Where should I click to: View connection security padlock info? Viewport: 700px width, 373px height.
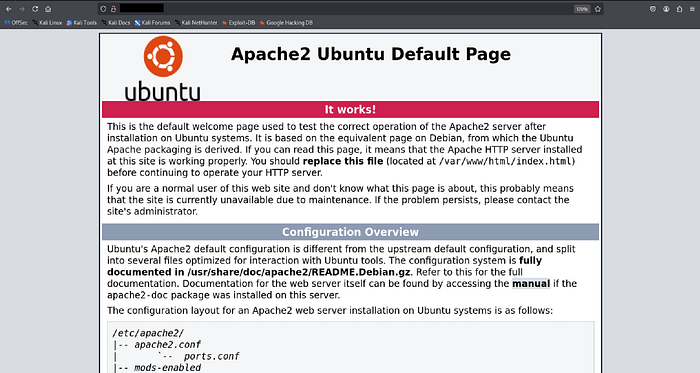pos(113,8)
